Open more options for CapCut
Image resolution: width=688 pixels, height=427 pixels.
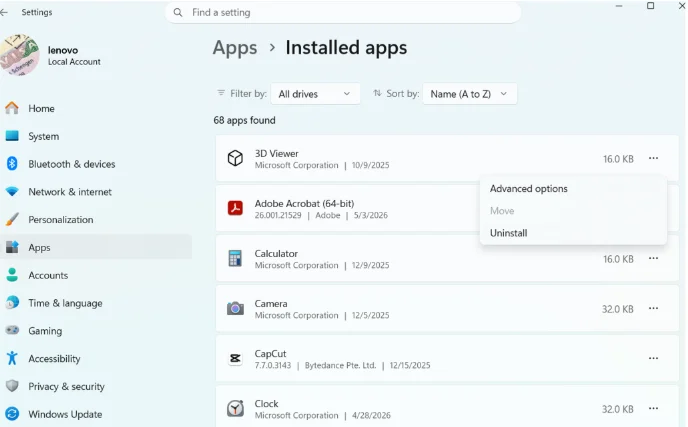(x=653, y=359)
